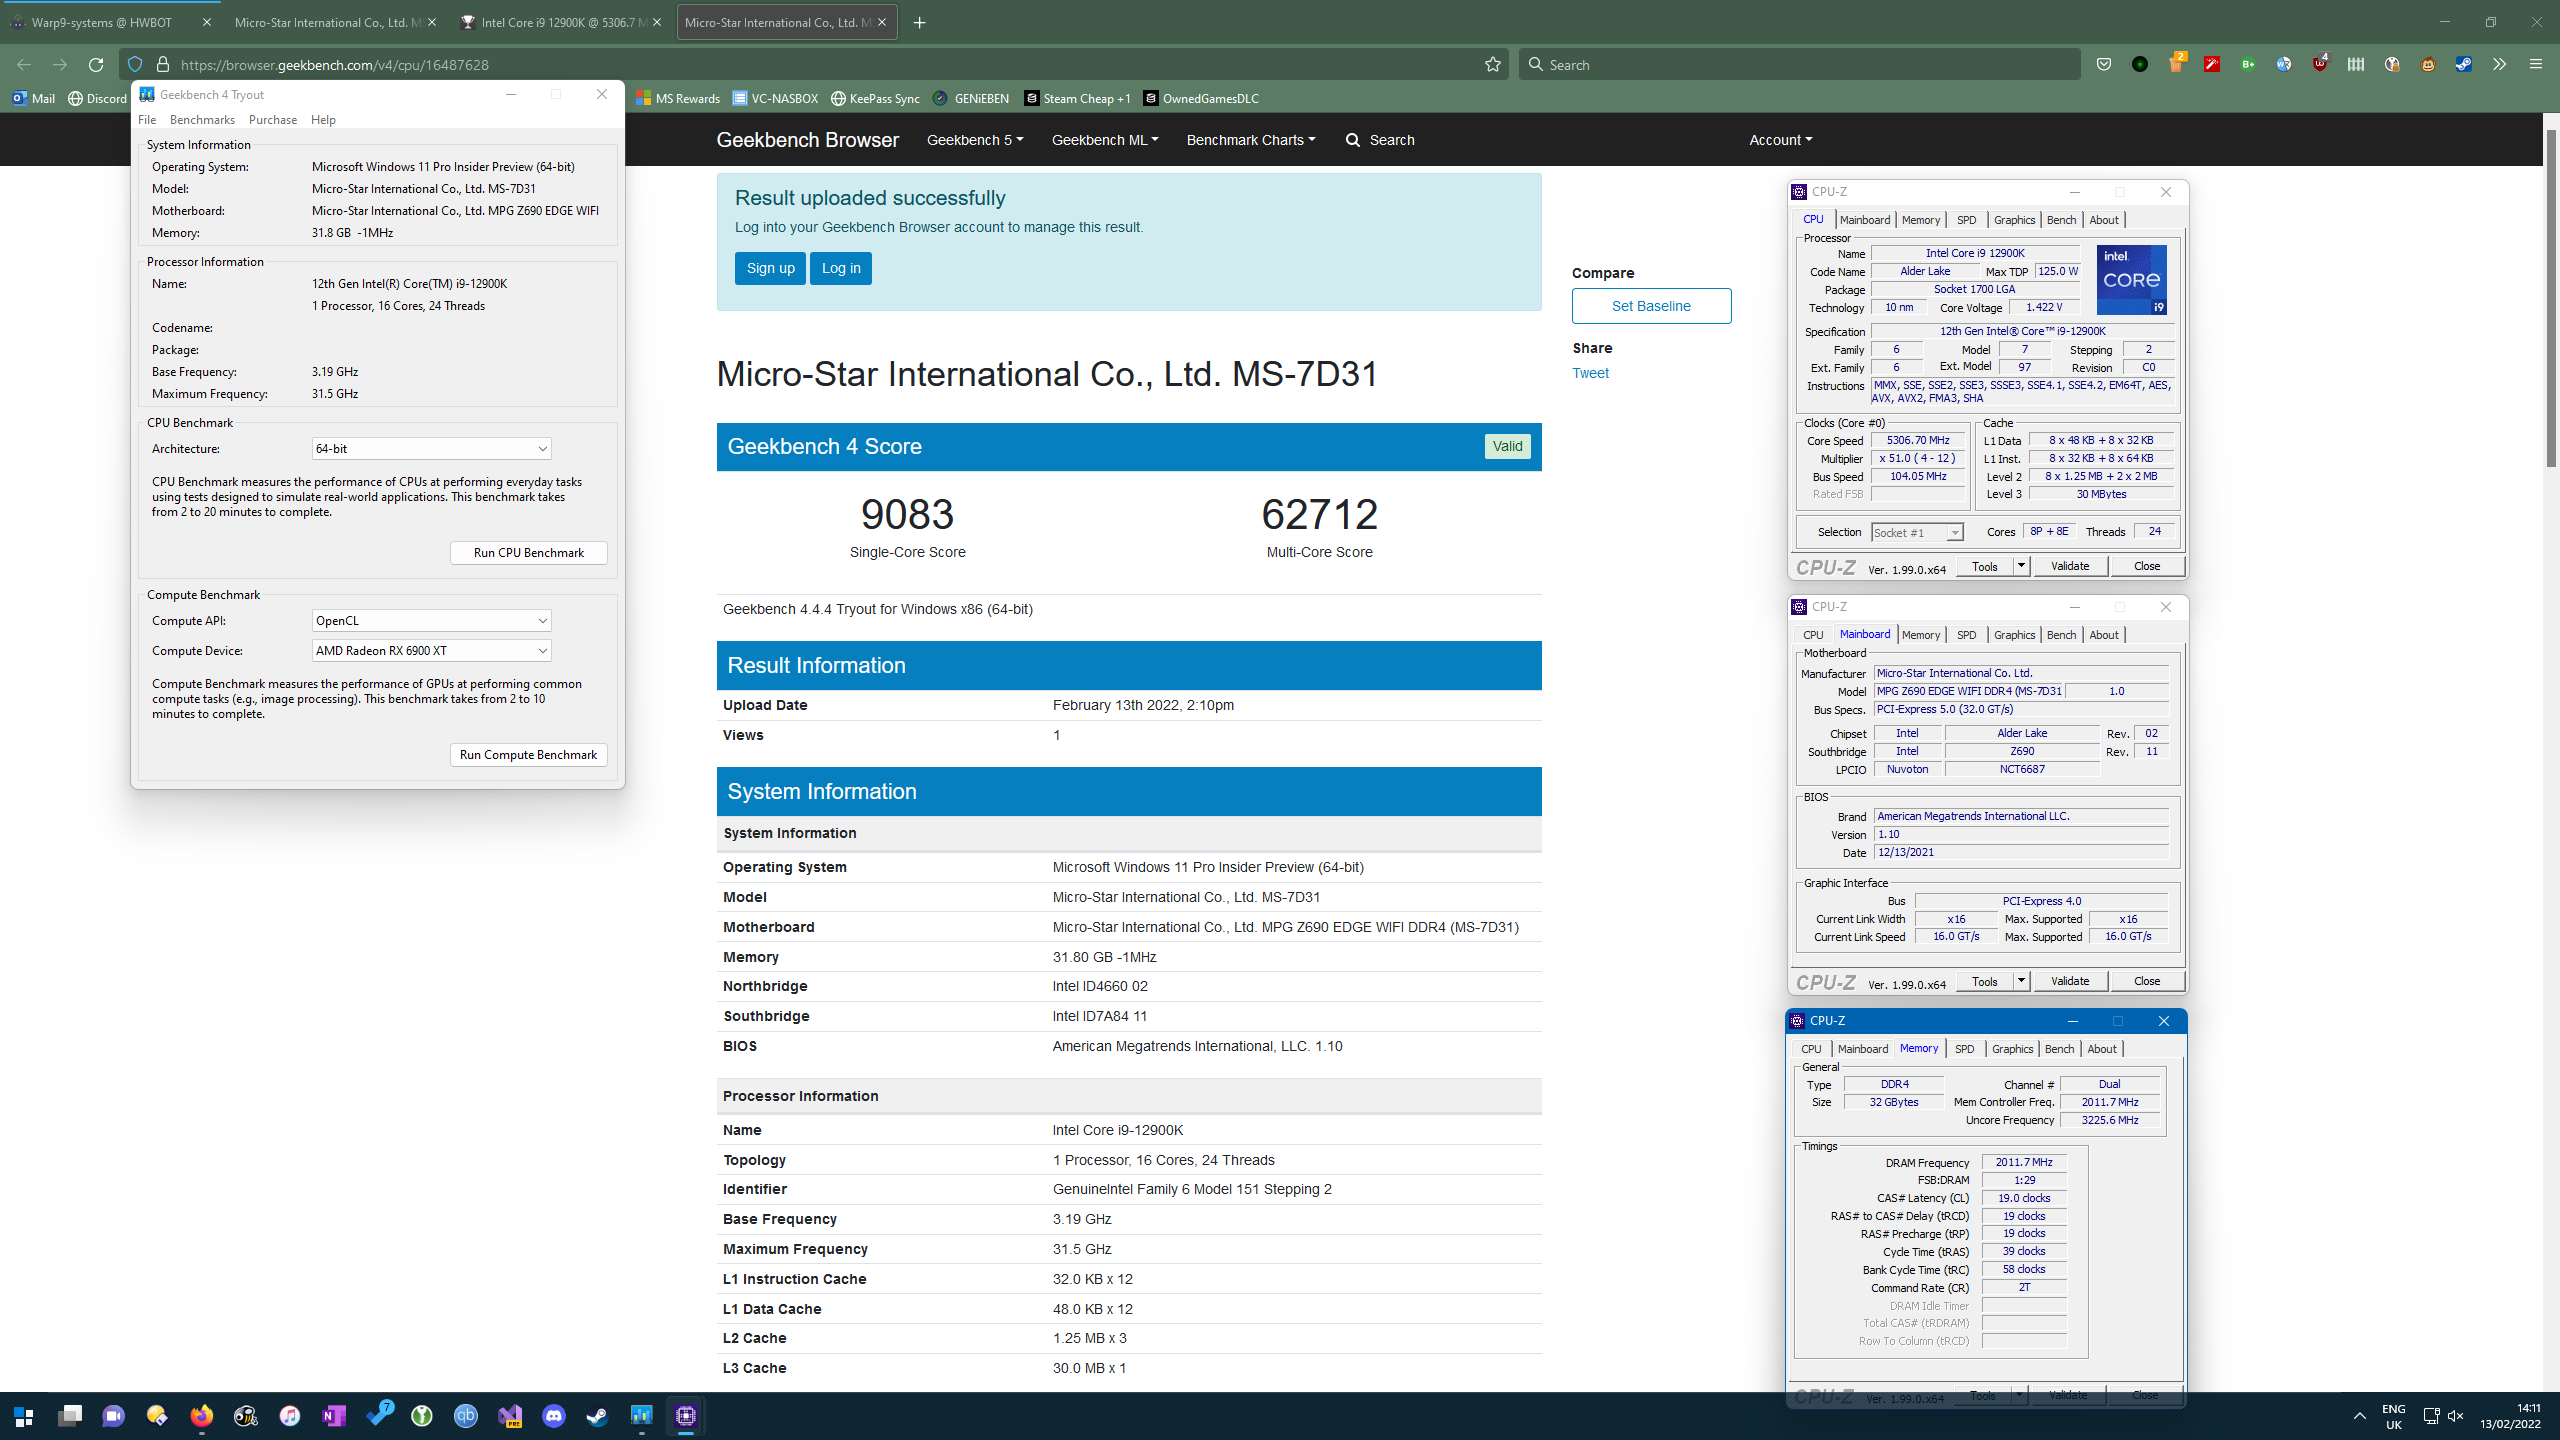The width and height of the screenshot is (2560, 1440).
Task: Click the browser page vertical scrollbar
Action: [x=2551, y=300]
